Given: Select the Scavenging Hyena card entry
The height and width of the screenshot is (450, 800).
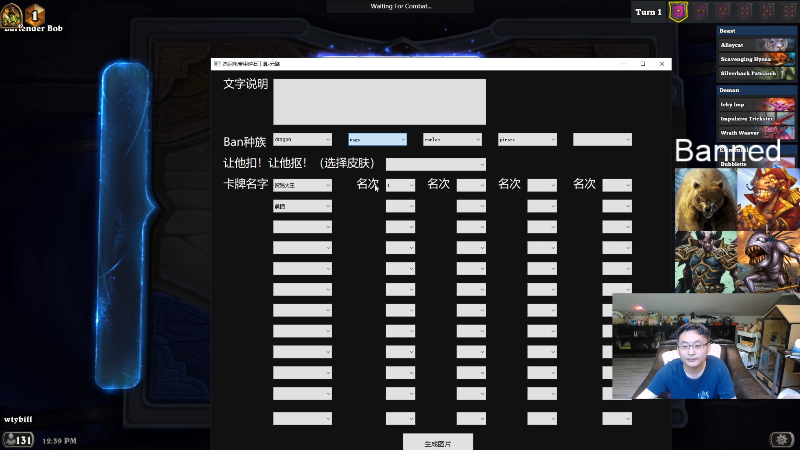Looking at the screenshot, I should tap(757, 59).
